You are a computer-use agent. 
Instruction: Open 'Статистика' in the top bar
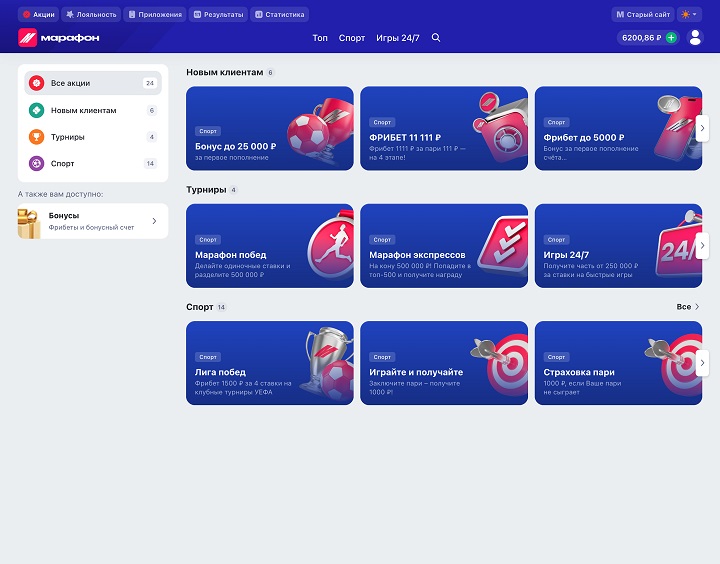(280, 15)
